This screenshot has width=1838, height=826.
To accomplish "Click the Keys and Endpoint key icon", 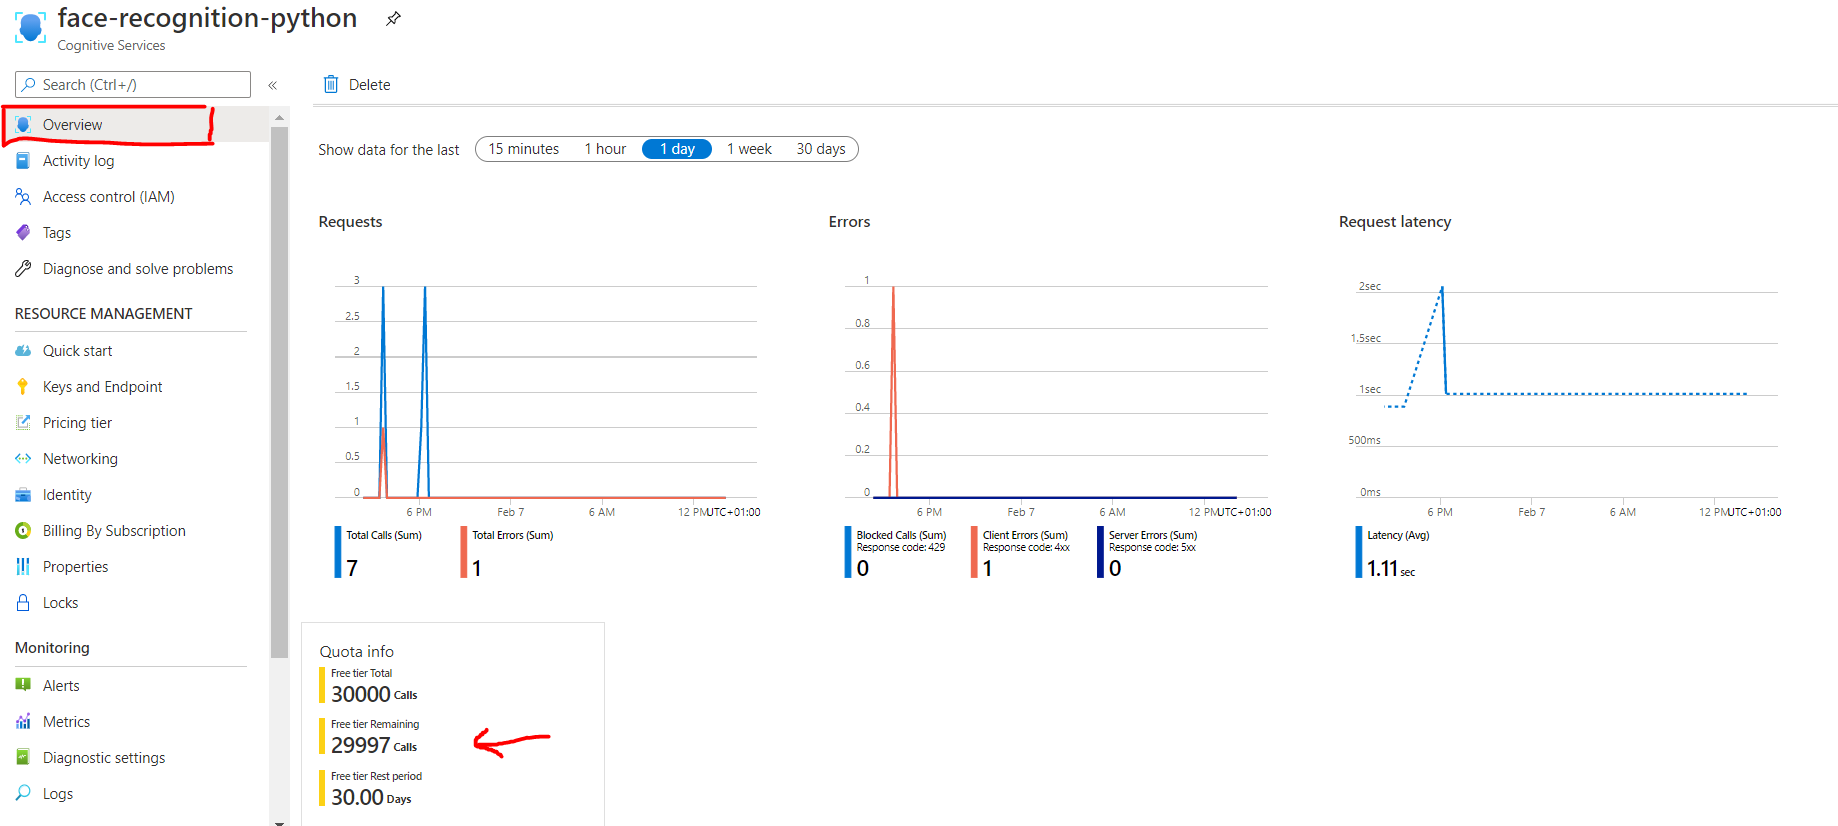I will coord(23,387).
